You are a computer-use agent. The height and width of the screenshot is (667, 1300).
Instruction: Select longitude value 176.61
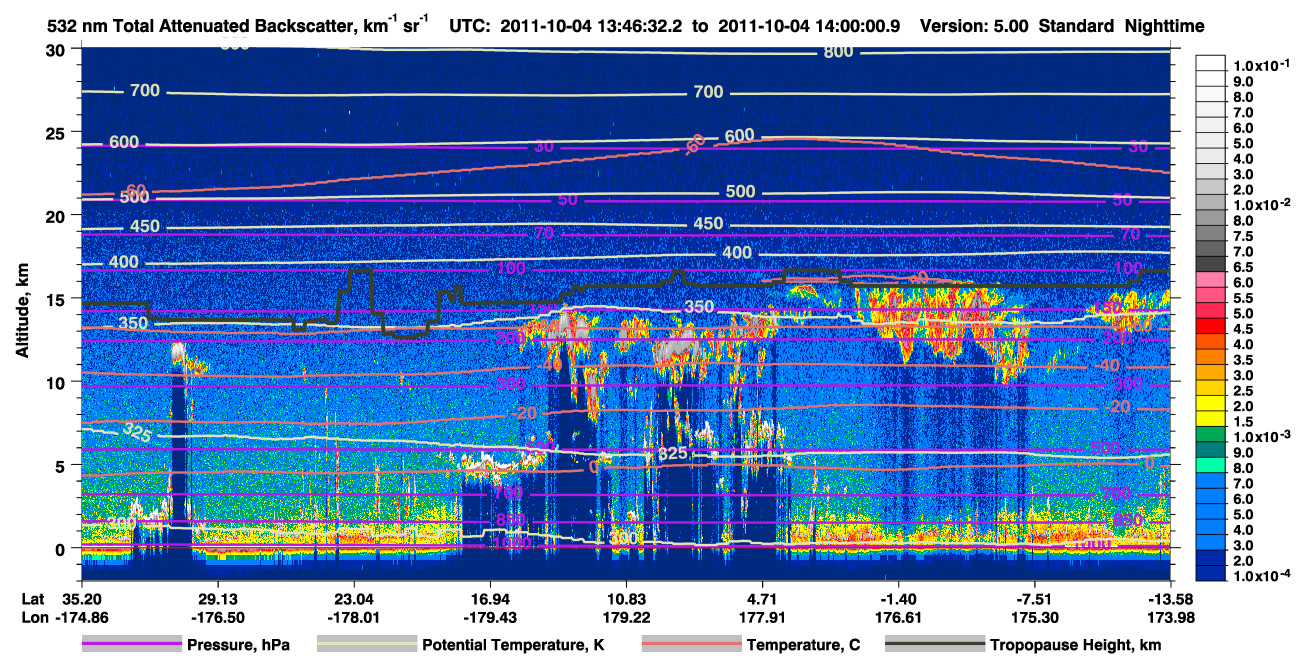[898, 617]
